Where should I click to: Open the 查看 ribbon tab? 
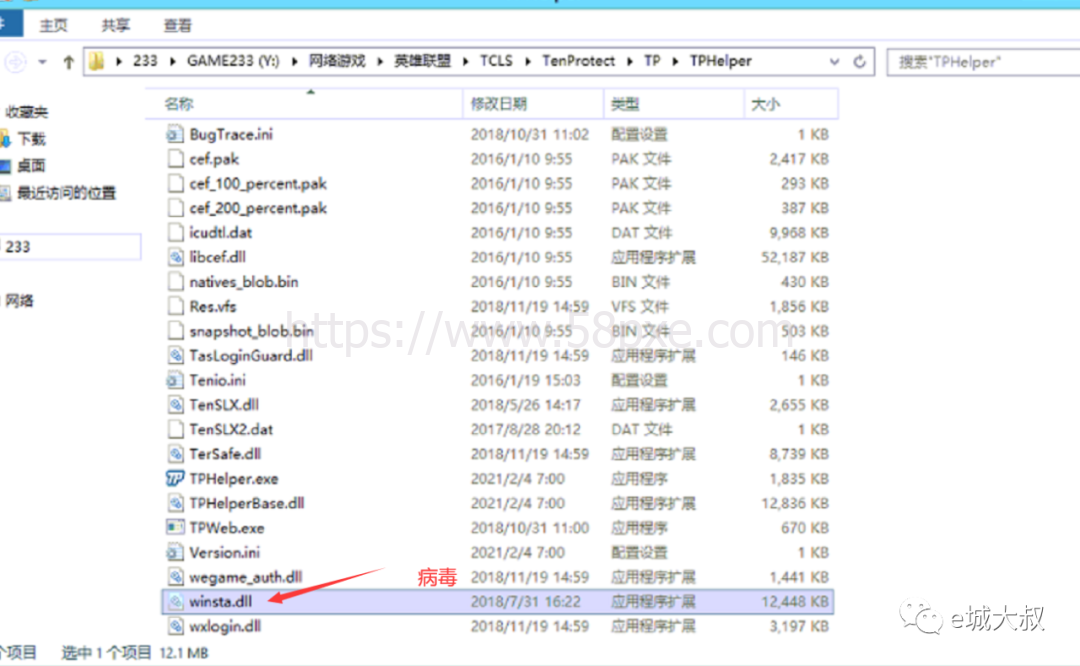178,25
